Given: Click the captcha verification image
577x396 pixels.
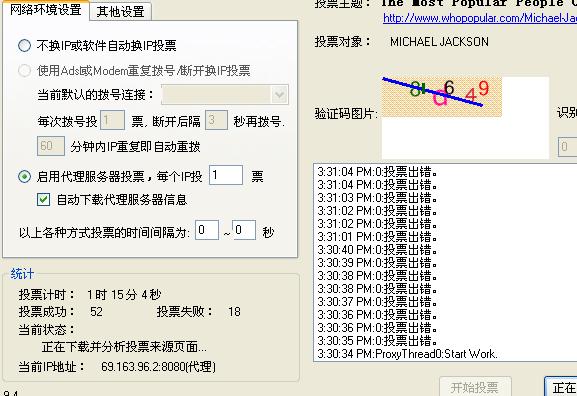Looking at the screenshot, I should click(x=442, y=96).
